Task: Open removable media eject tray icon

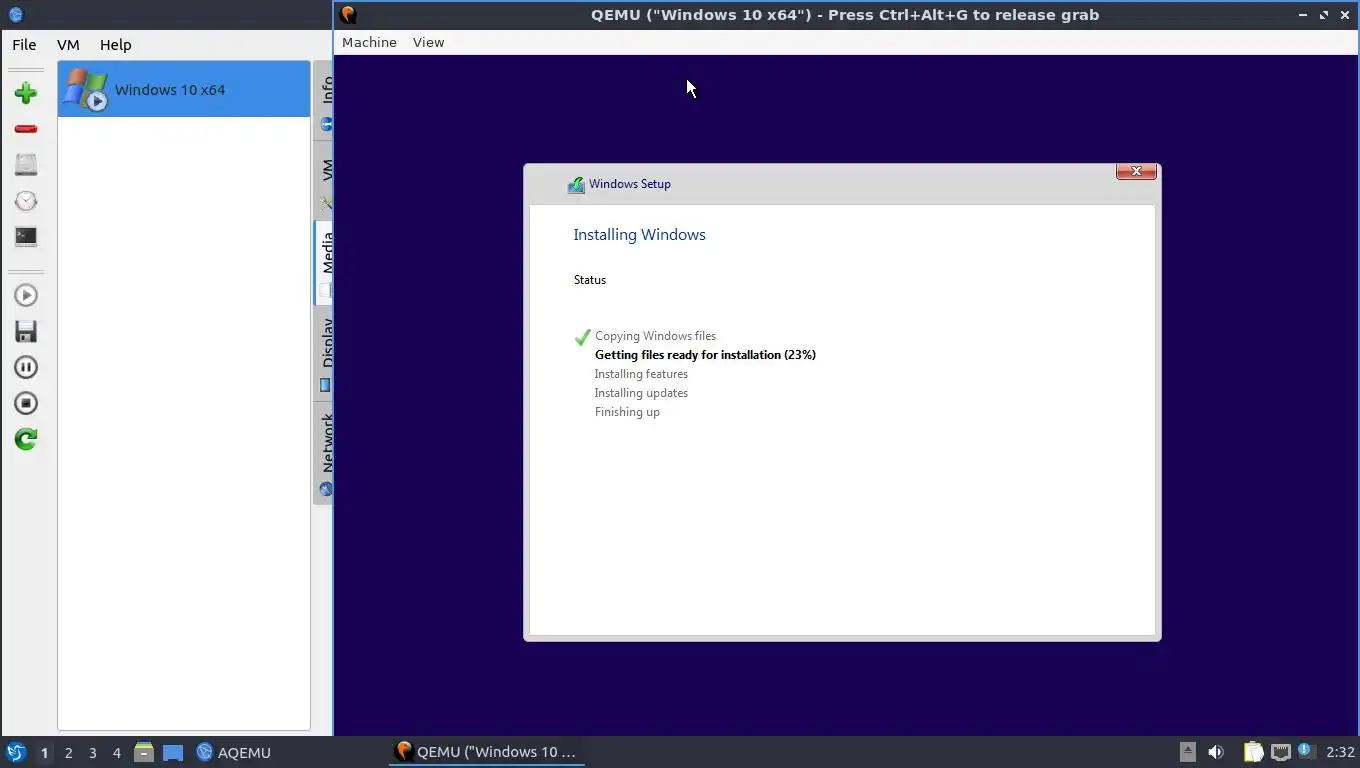Action: [x=1187, y=752]
